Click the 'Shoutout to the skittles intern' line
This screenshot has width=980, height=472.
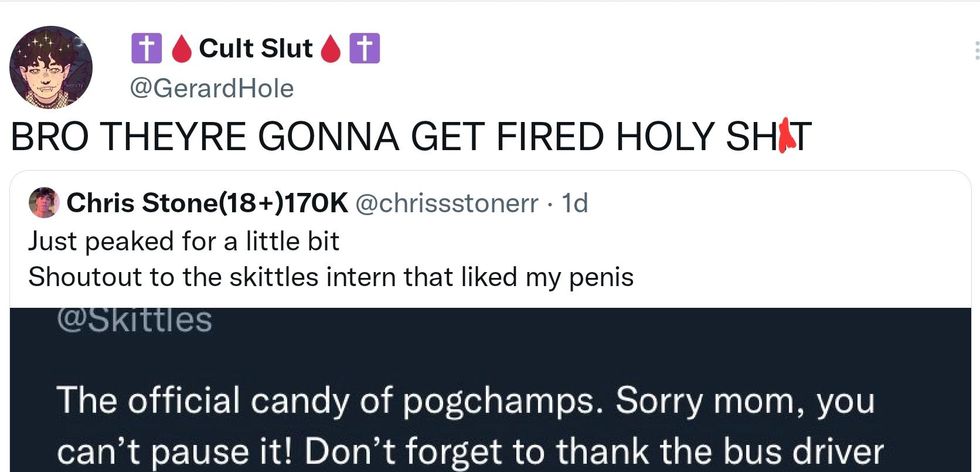[x=330, y=276]
